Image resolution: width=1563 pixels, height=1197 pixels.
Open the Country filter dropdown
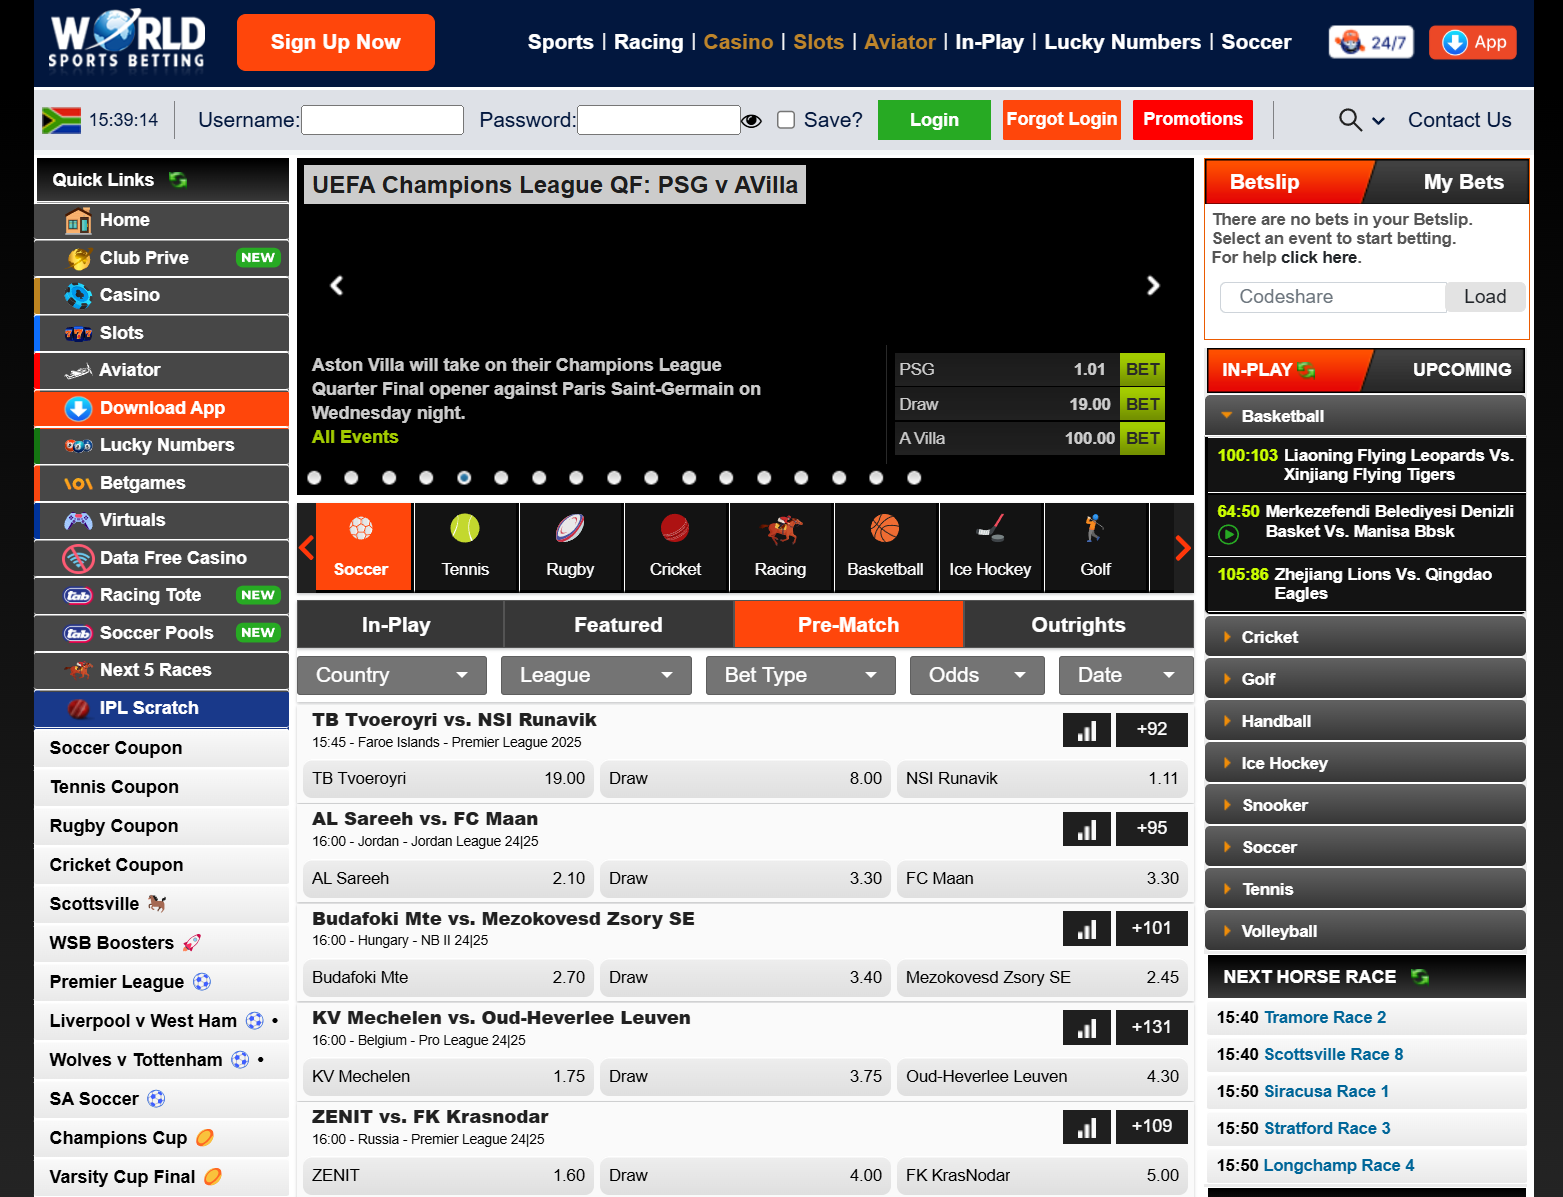point(391,675)
